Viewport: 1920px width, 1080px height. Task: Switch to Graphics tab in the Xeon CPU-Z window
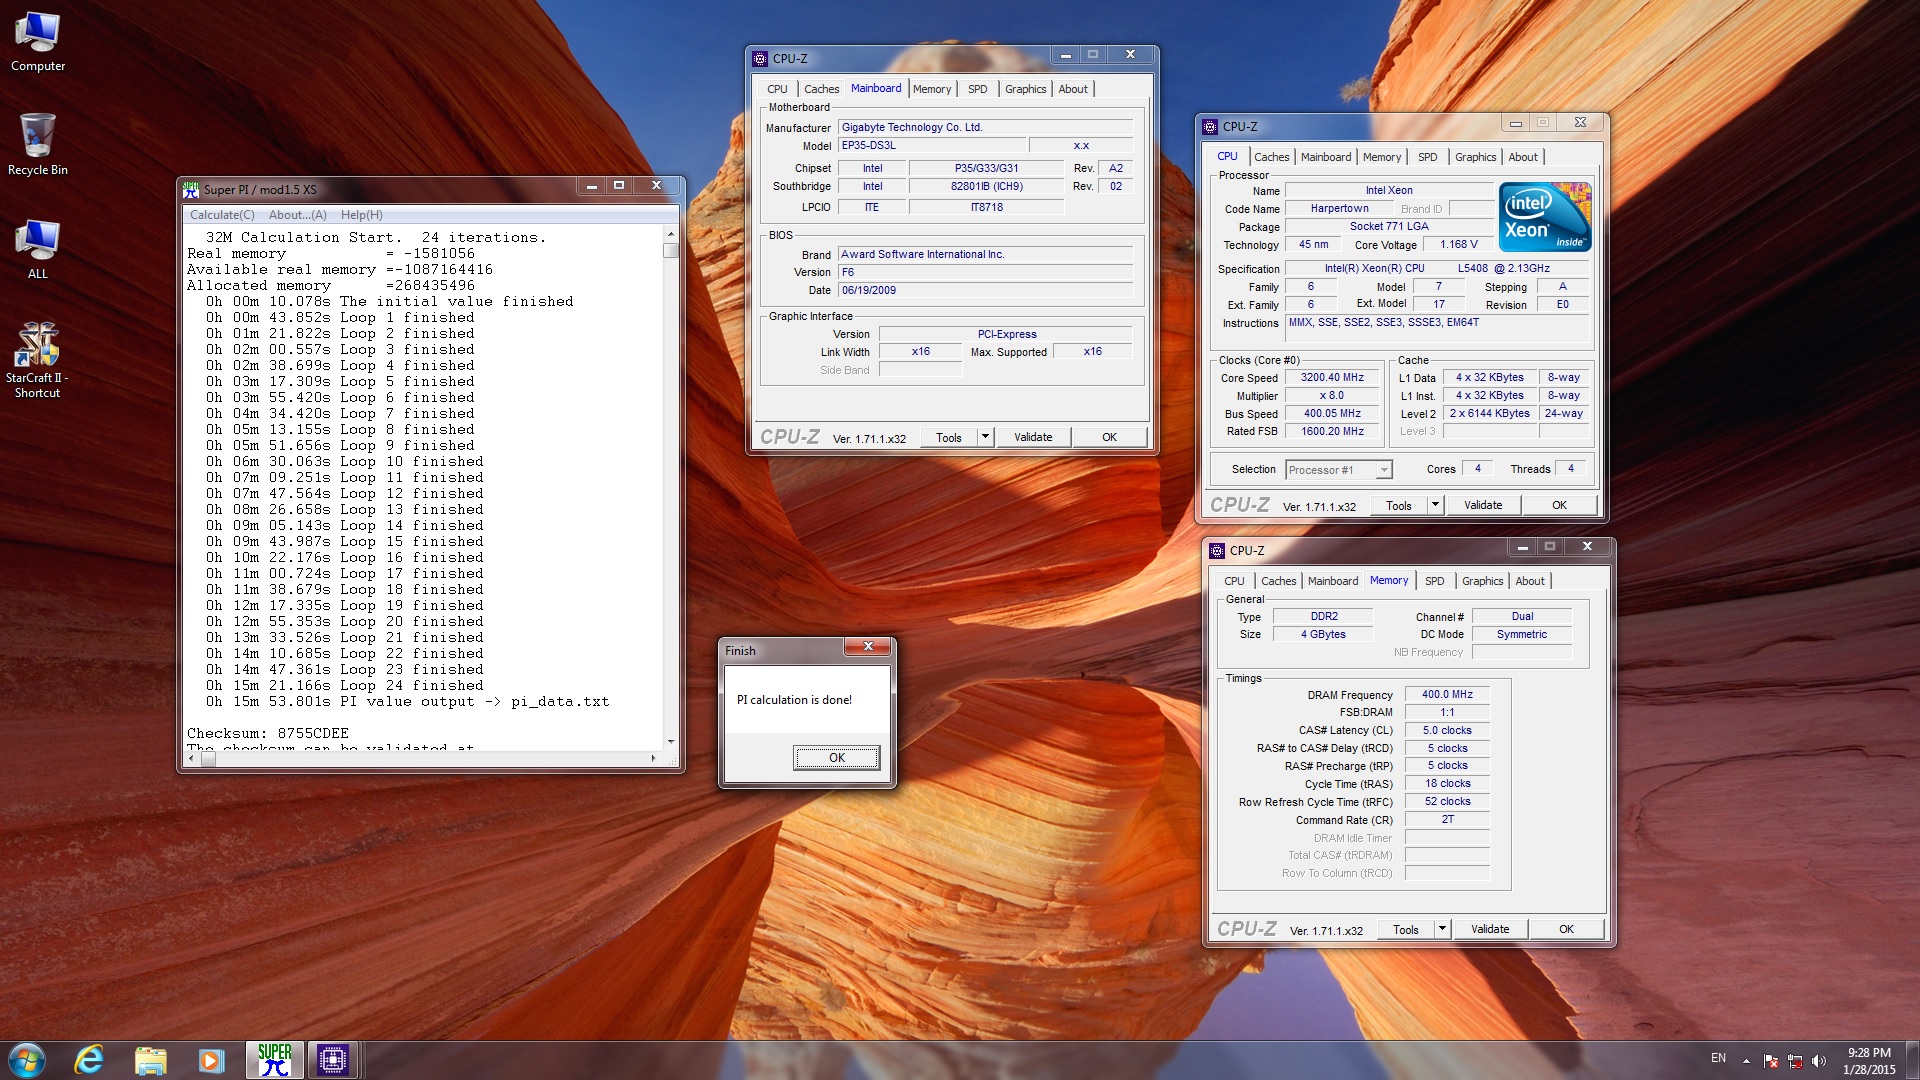1475,157
